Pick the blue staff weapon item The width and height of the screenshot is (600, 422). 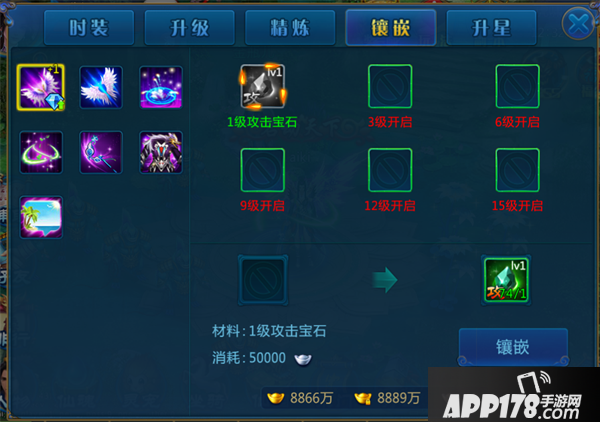[x=101, y=152]
